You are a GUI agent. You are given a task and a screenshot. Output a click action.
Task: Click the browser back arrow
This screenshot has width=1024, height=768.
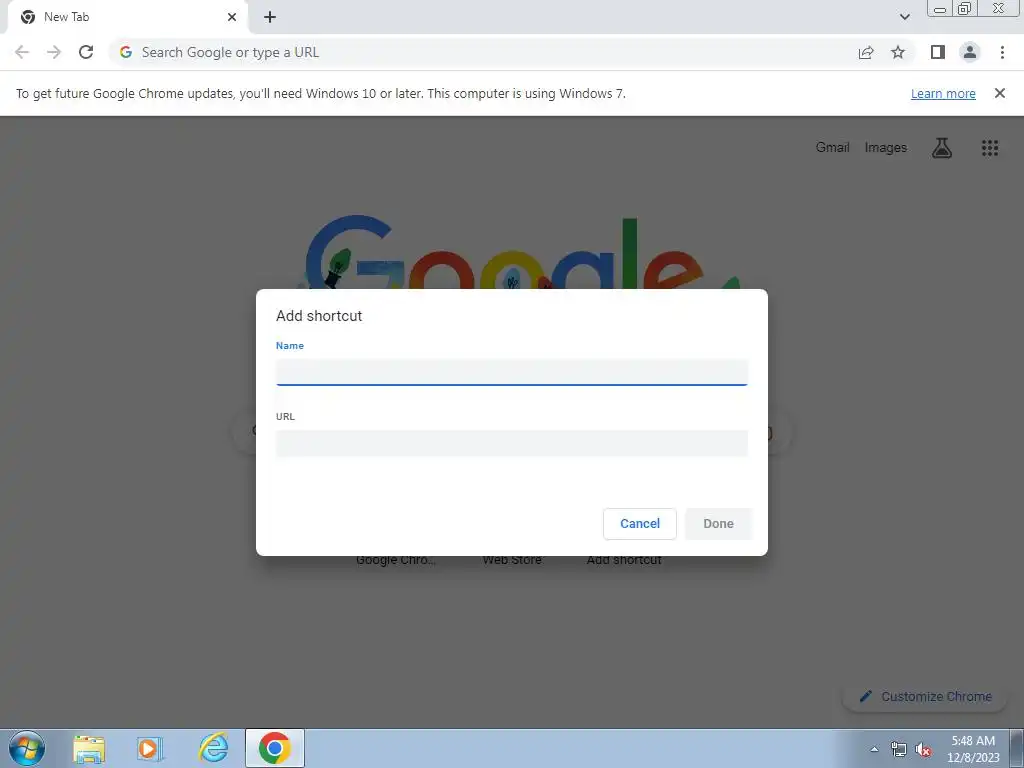click(x=22, y=52)
